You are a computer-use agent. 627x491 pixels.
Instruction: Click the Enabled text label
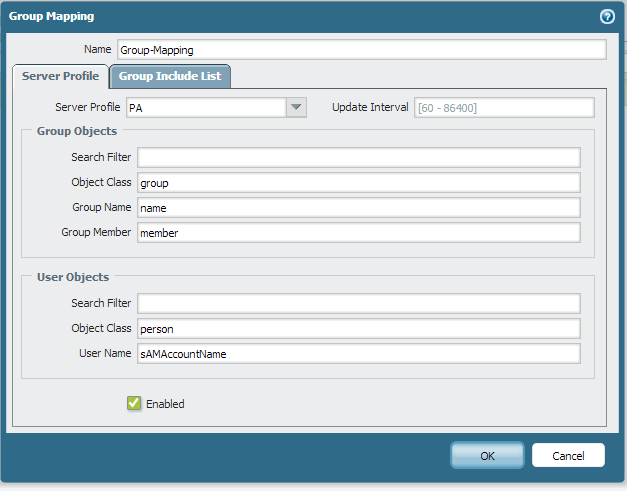[x=165, y=404]
